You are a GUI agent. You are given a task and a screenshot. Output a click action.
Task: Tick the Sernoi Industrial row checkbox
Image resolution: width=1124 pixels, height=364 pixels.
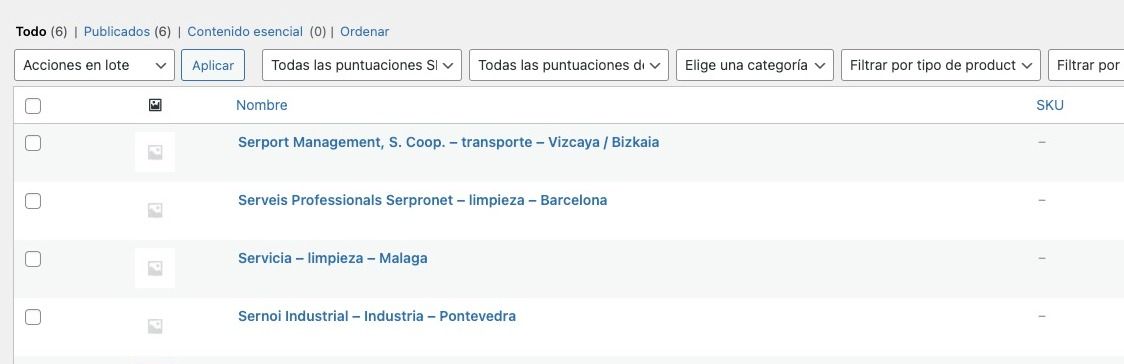[x=33, y=317]
